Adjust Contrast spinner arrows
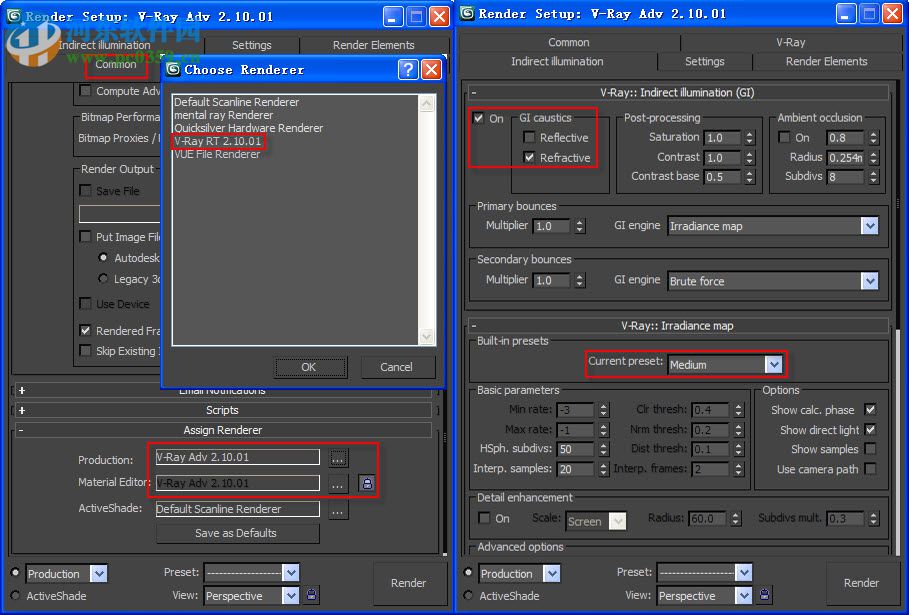 [750, 158]
